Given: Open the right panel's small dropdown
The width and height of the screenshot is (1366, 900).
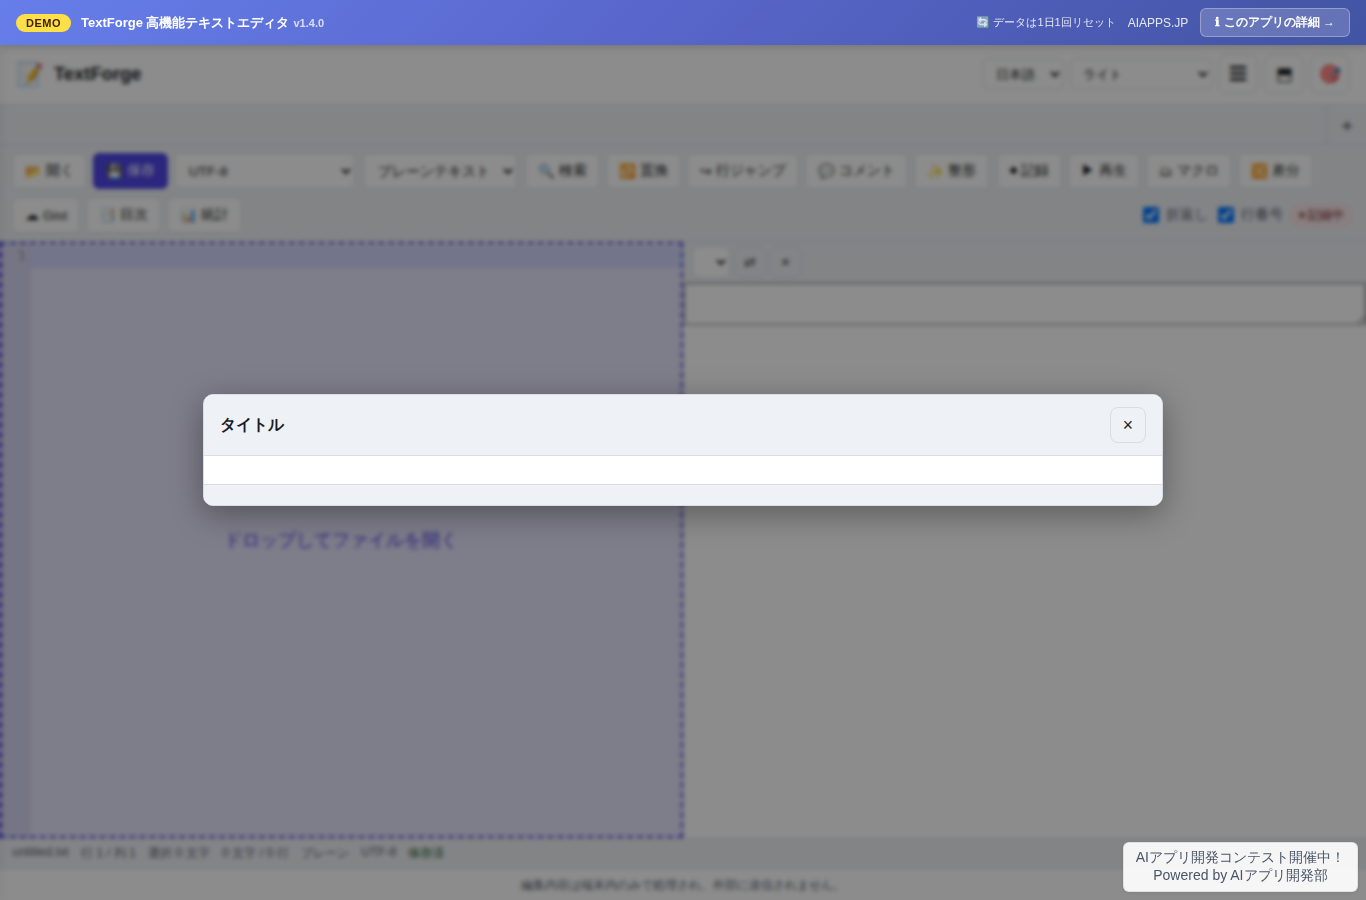Looking at the screenshot, I should 711,262.
